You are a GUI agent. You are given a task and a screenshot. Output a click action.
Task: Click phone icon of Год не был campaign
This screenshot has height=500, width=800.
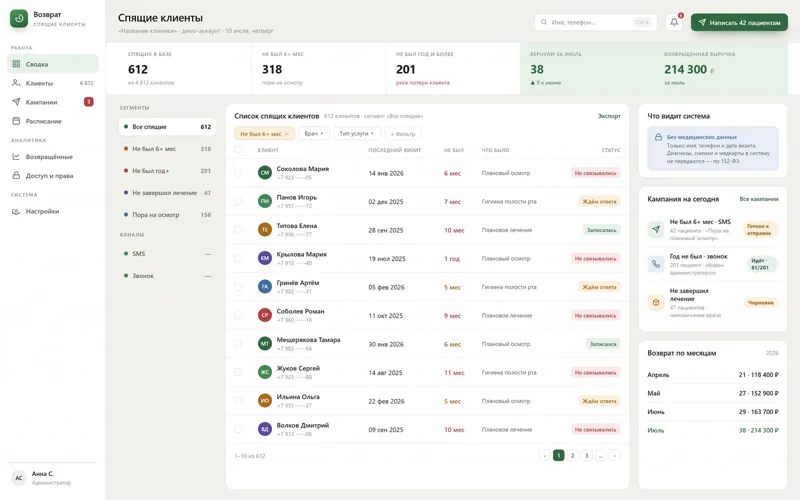pos(656,264)
